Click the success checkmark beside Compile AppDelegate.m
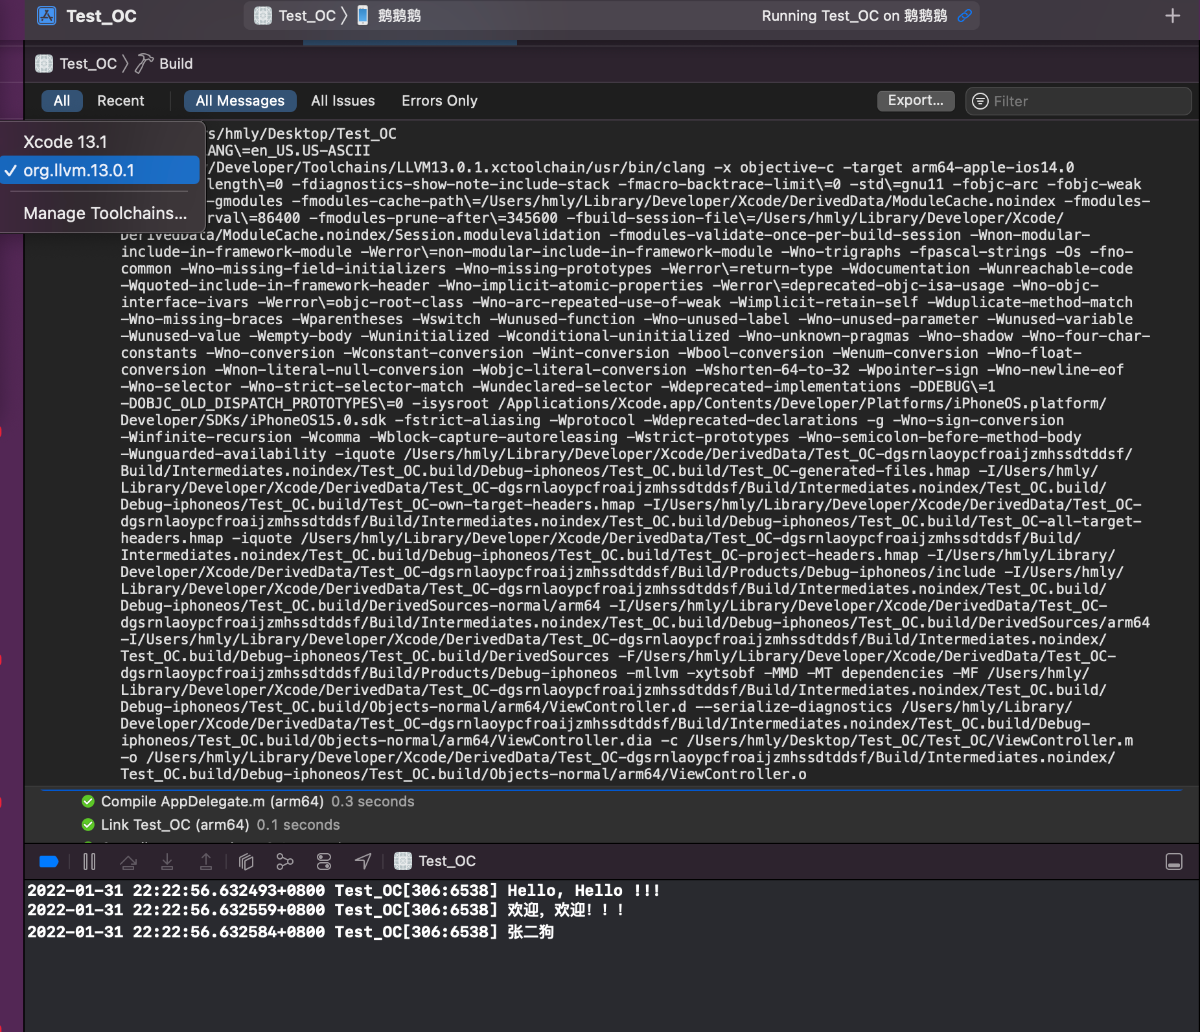1200x1032 pixels. 88,801
